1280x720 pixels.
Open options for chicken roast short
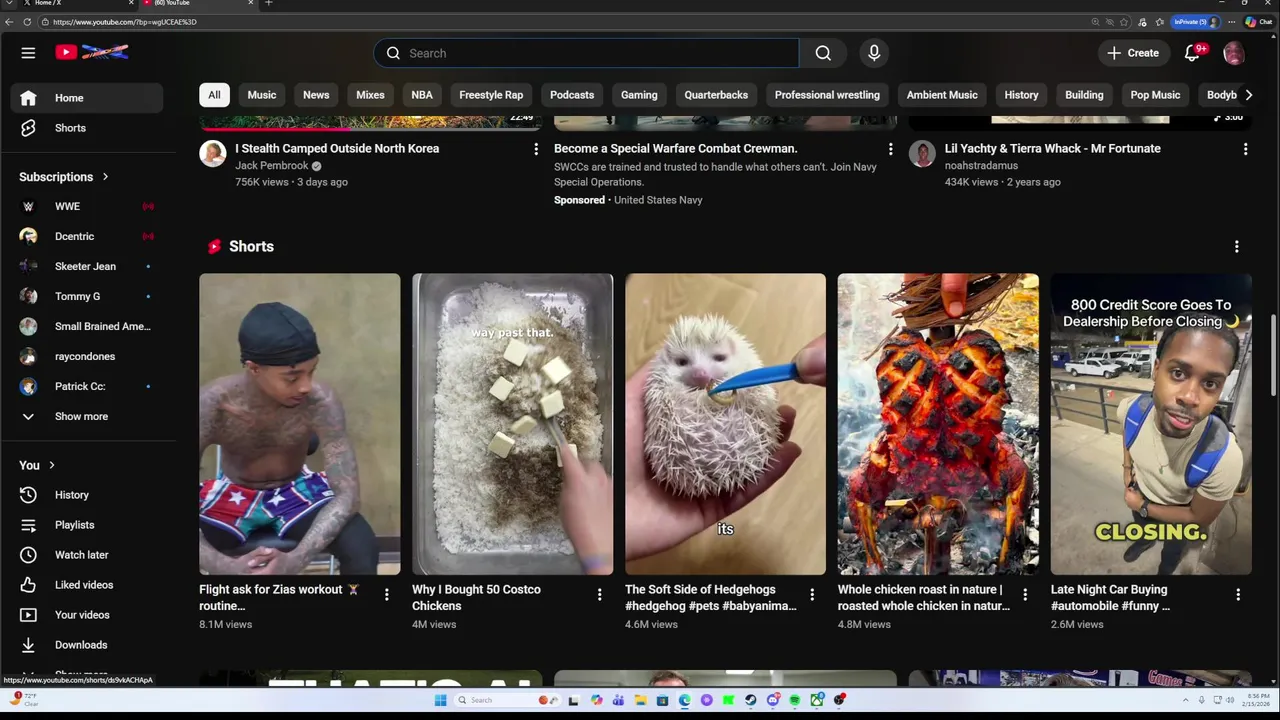1025,594
